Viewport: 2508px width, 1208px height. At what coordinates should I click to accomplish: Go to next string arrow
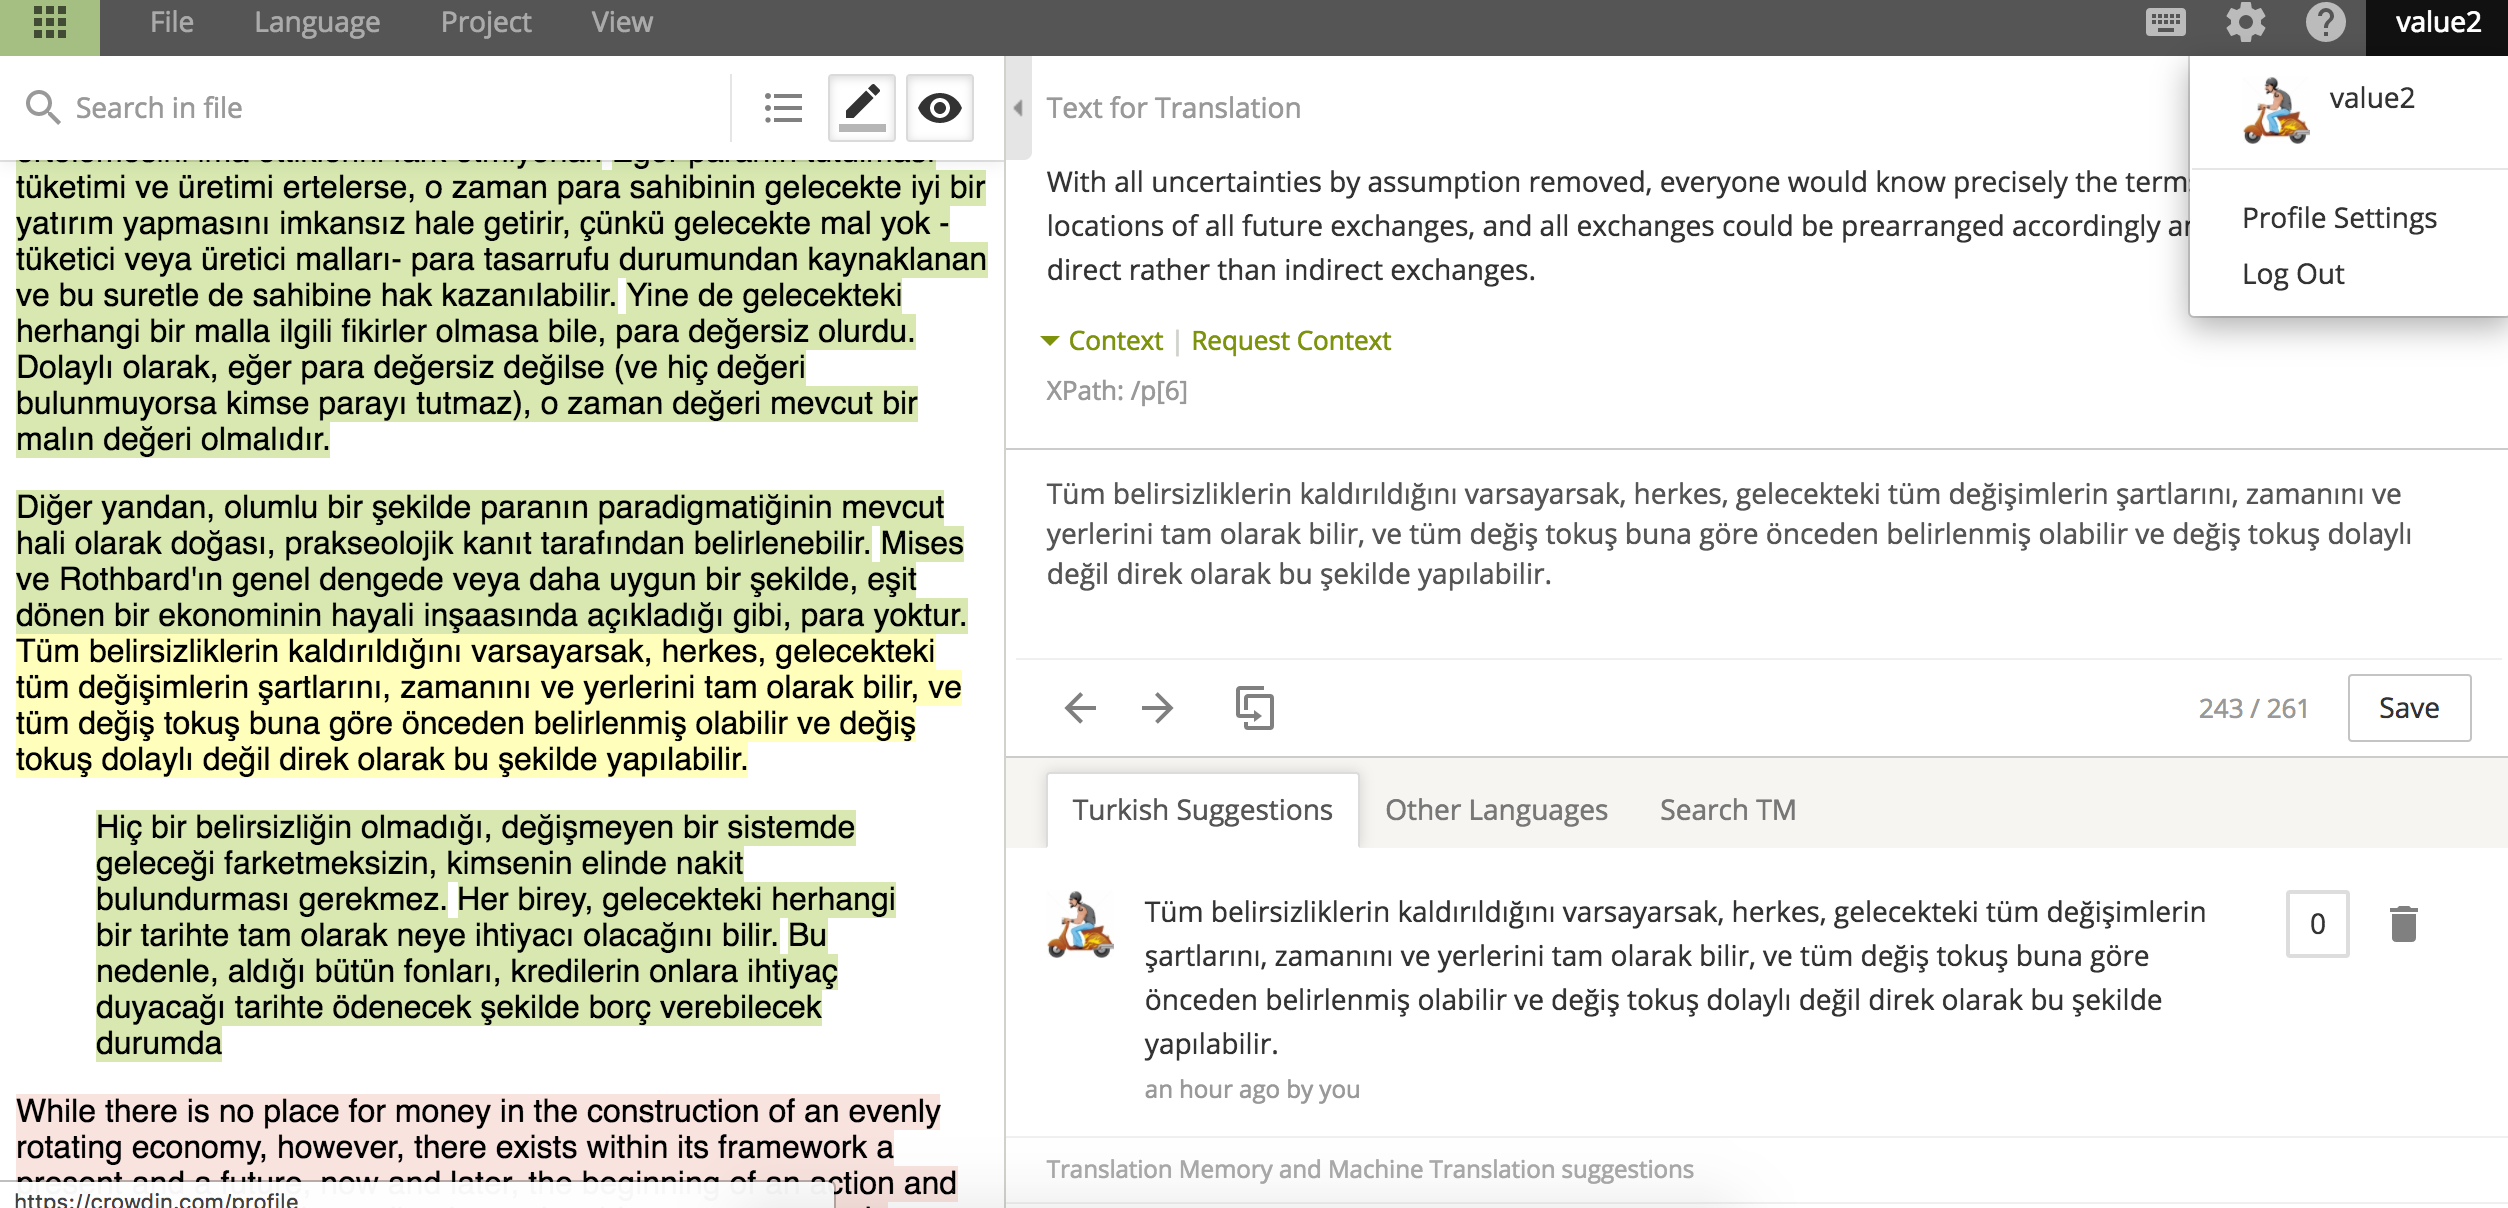click(x=1157, y=708)
